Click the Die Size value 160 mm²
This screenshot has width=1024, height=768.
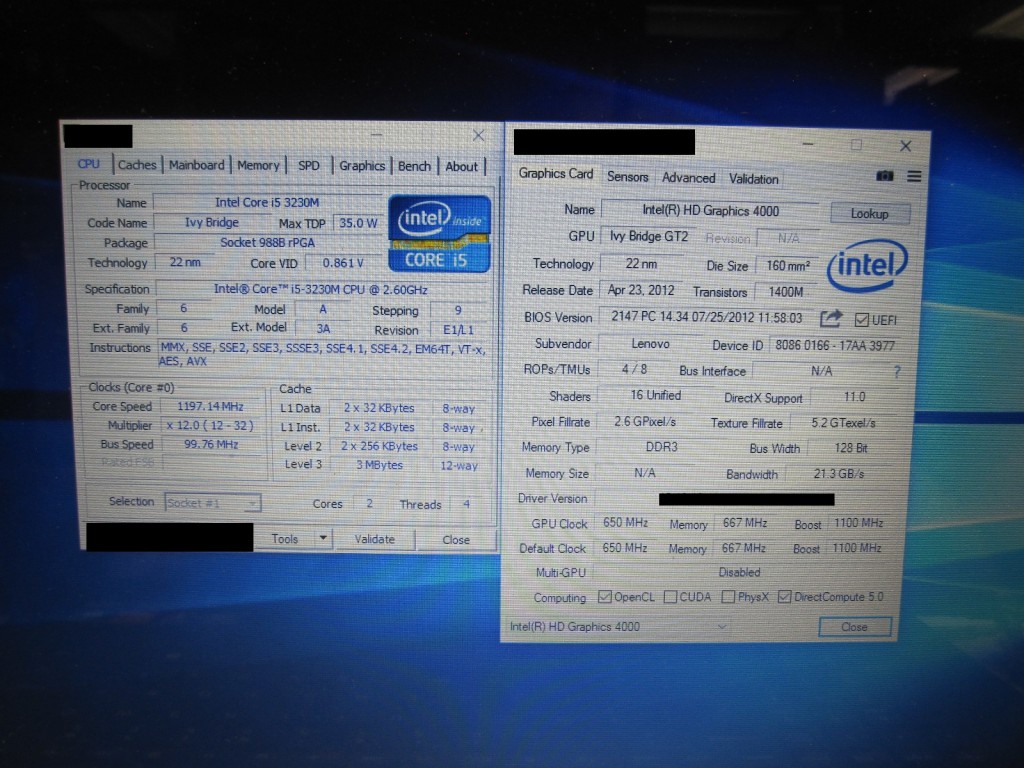(788, 266)
